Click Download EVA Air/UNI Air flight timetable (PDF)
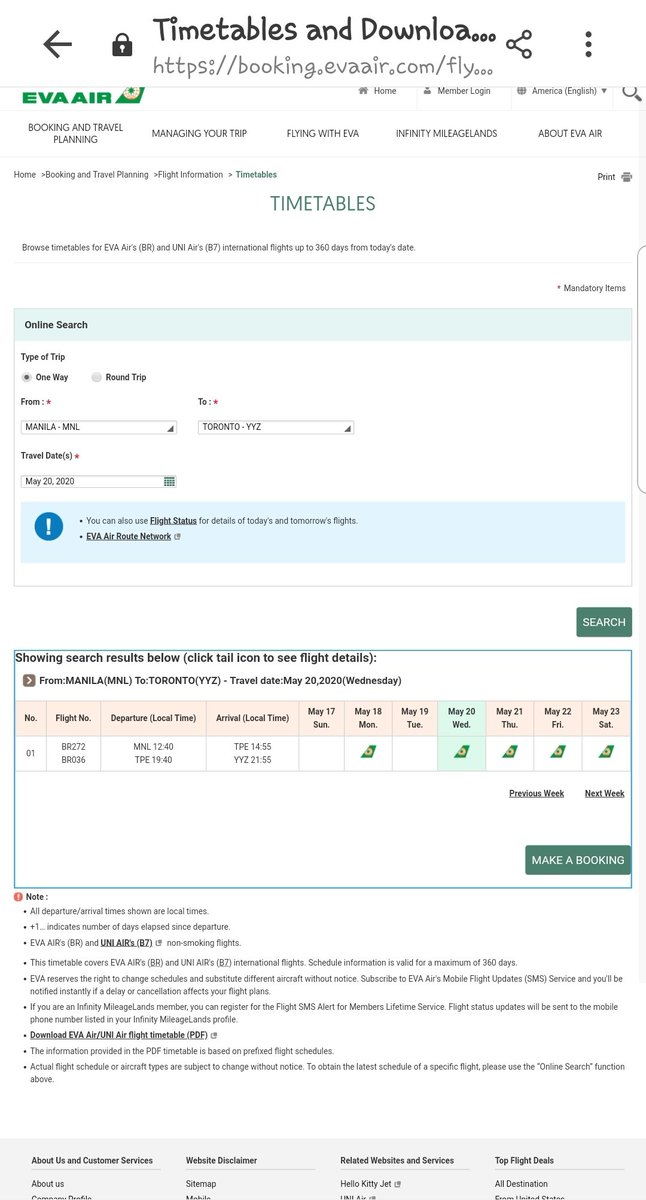 tap(119, 1035)
